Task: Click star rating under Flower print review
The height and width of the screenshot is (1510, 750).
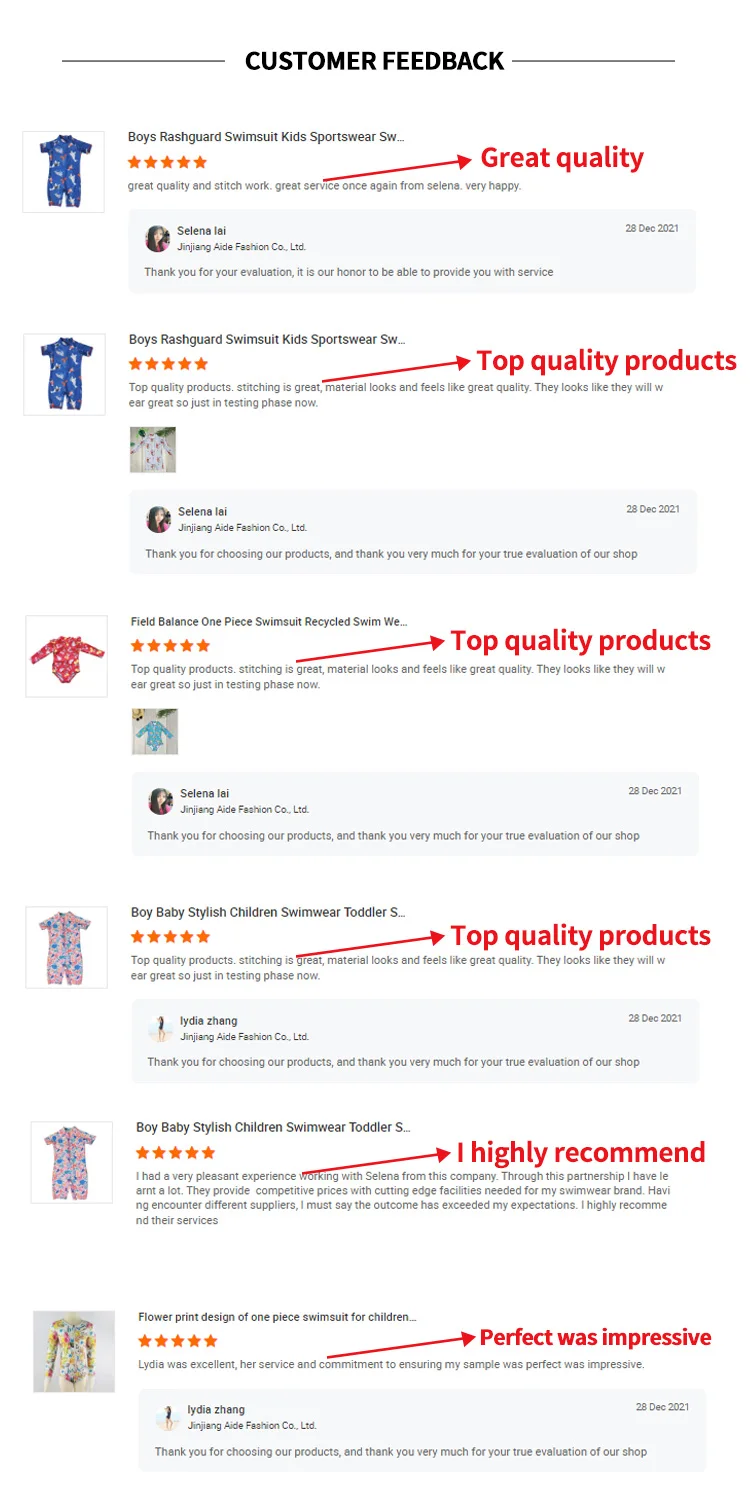Action: click(x=178, y=1341)
